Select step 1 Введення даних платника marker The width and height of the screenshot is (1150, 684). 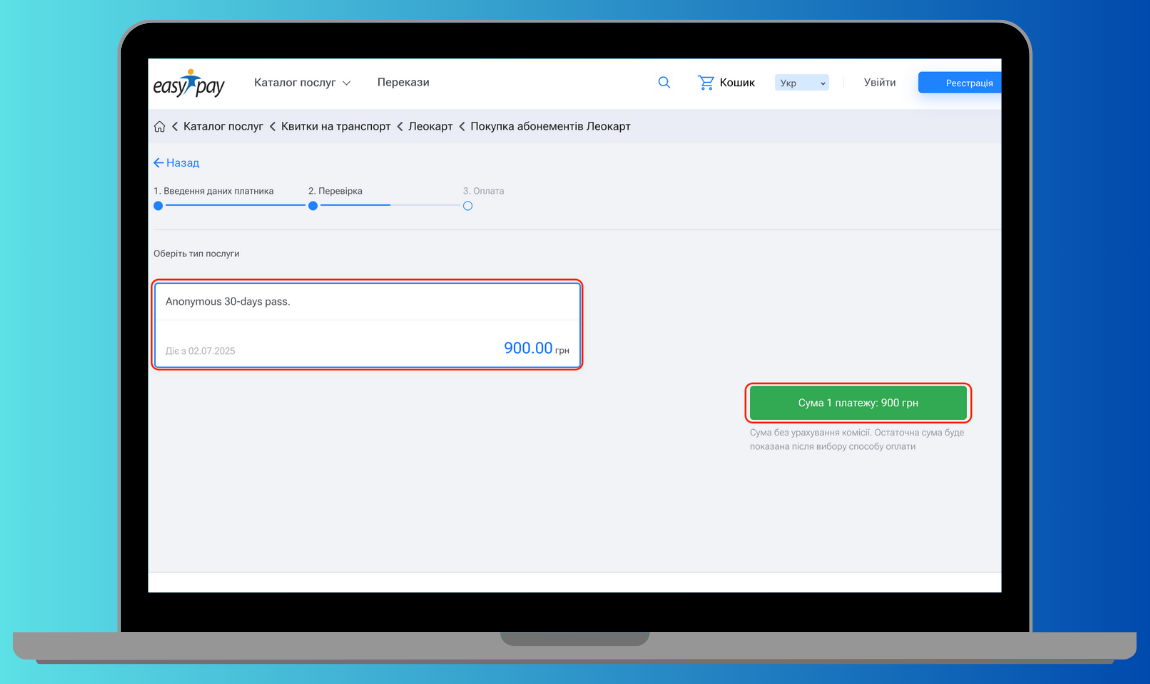[158, 206]
